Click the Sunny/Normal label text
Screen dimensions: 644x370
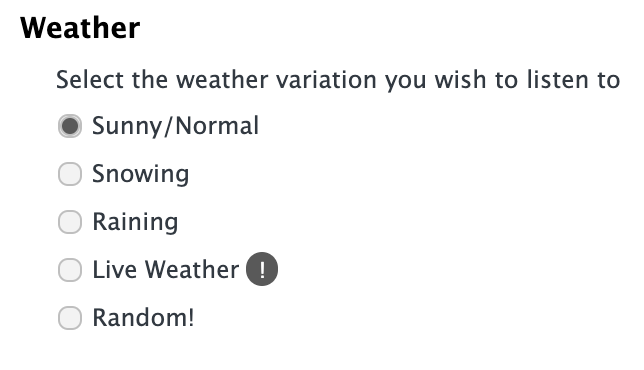pos(175,126)
